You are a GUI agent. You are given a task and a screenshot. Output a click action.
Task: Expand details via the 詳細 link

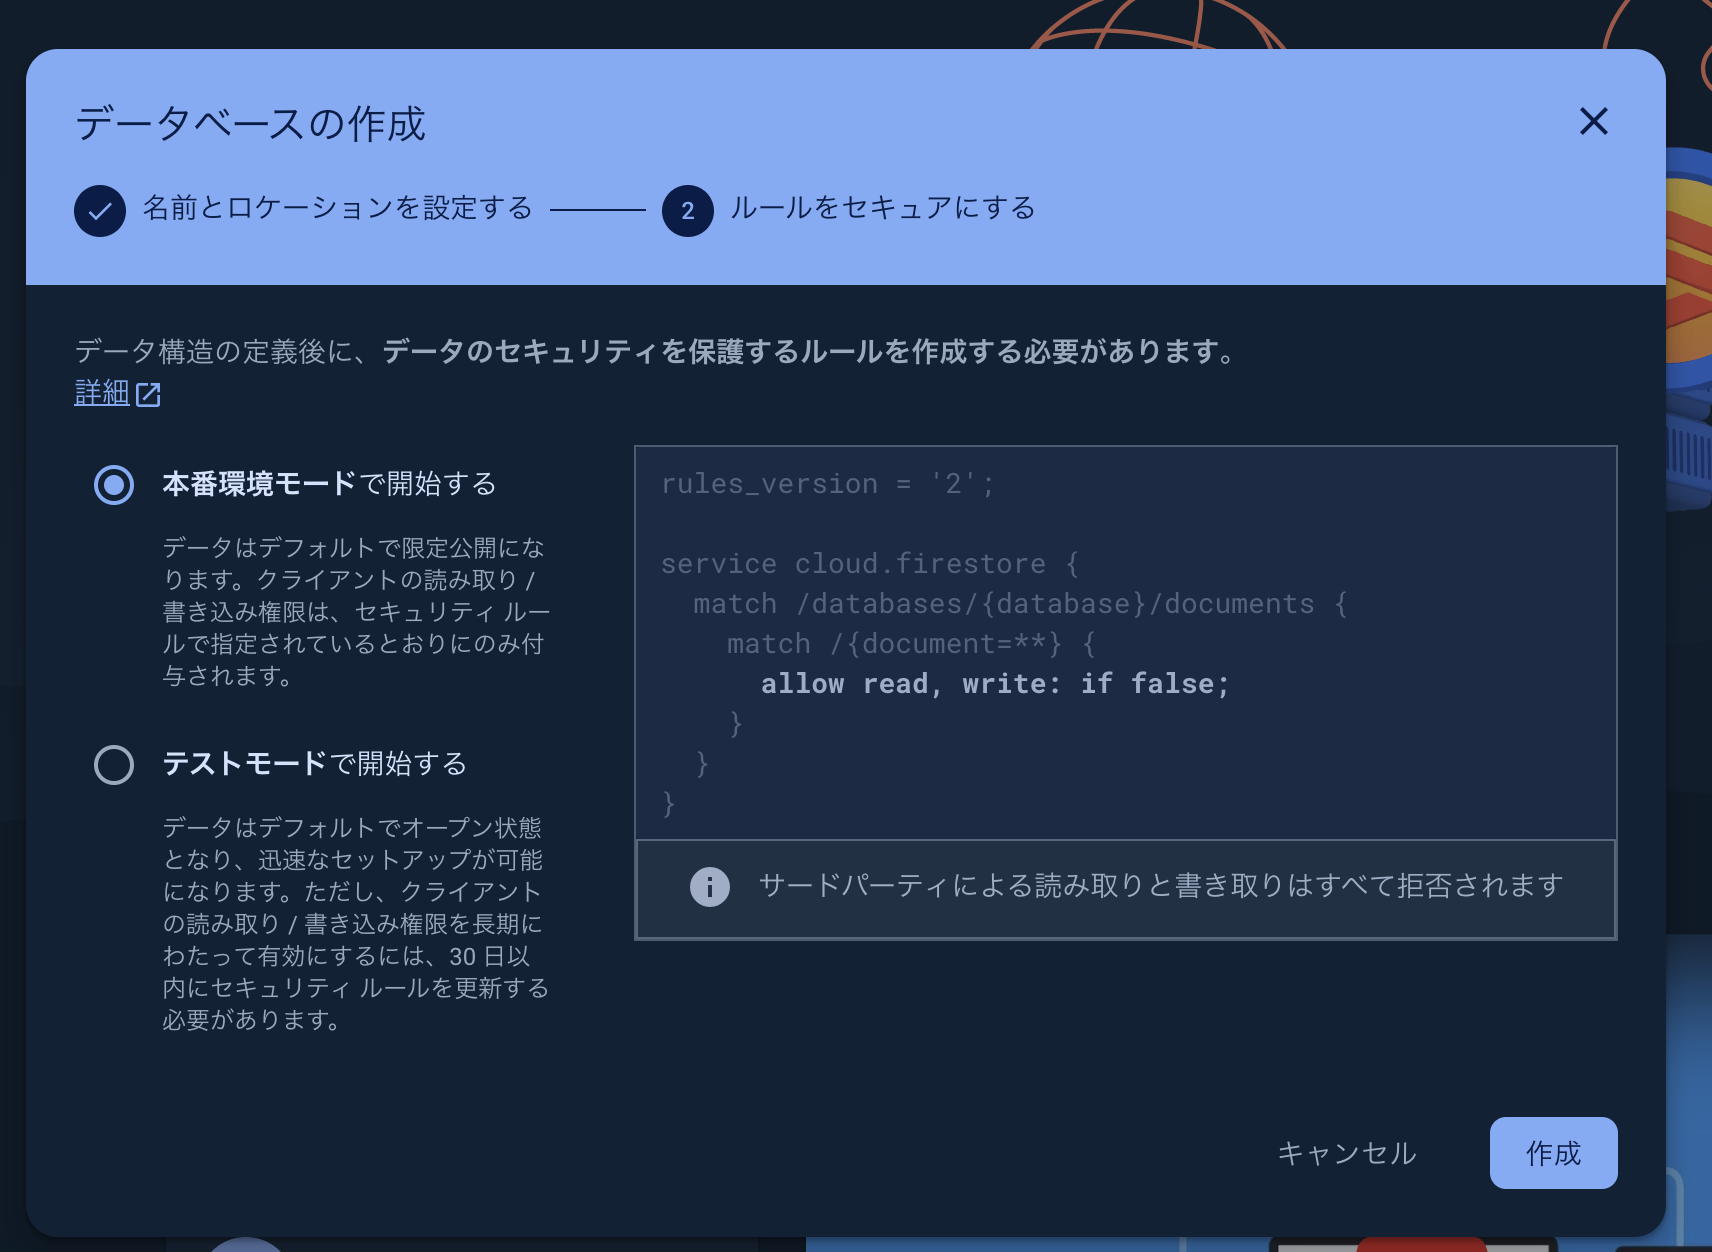click(100, 393)
